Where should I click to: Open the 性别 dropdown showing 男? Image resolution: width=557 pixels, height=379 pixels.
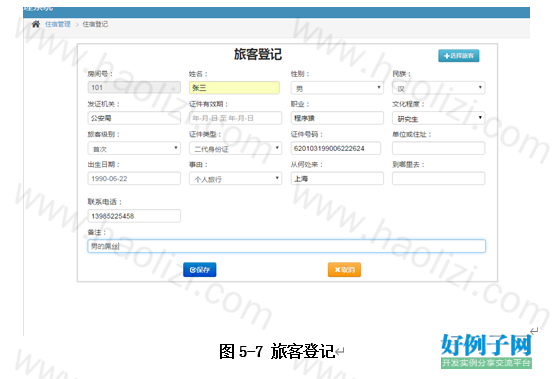[x=337, y=88]
